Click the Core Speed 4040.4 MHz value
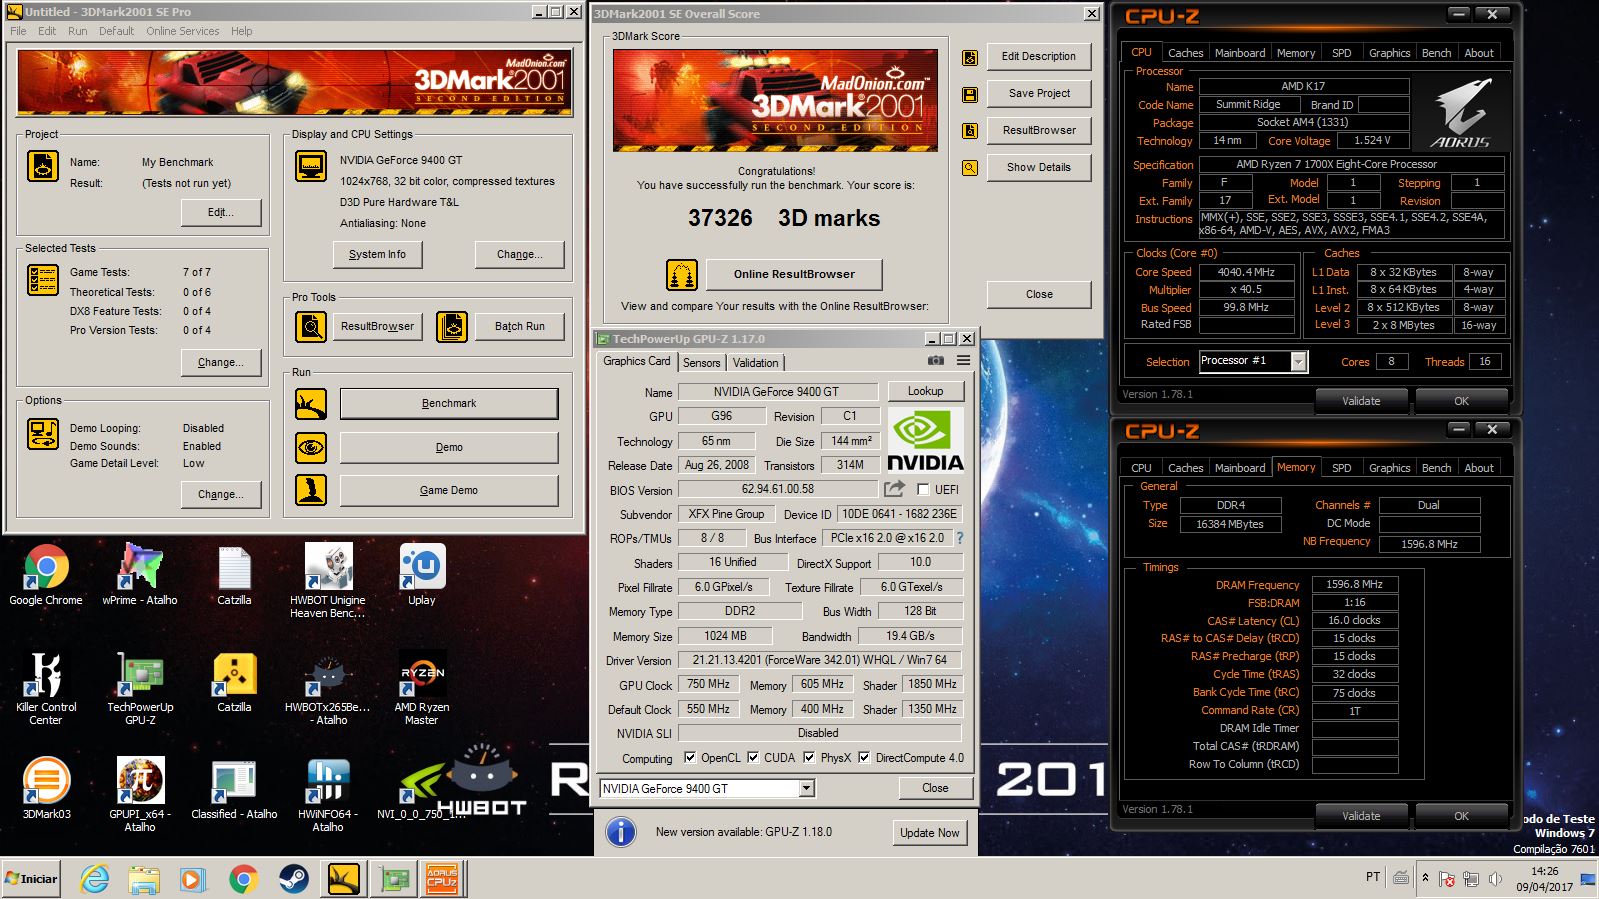Screen dimensions: 1599x899 click(x=1246, y=272)
